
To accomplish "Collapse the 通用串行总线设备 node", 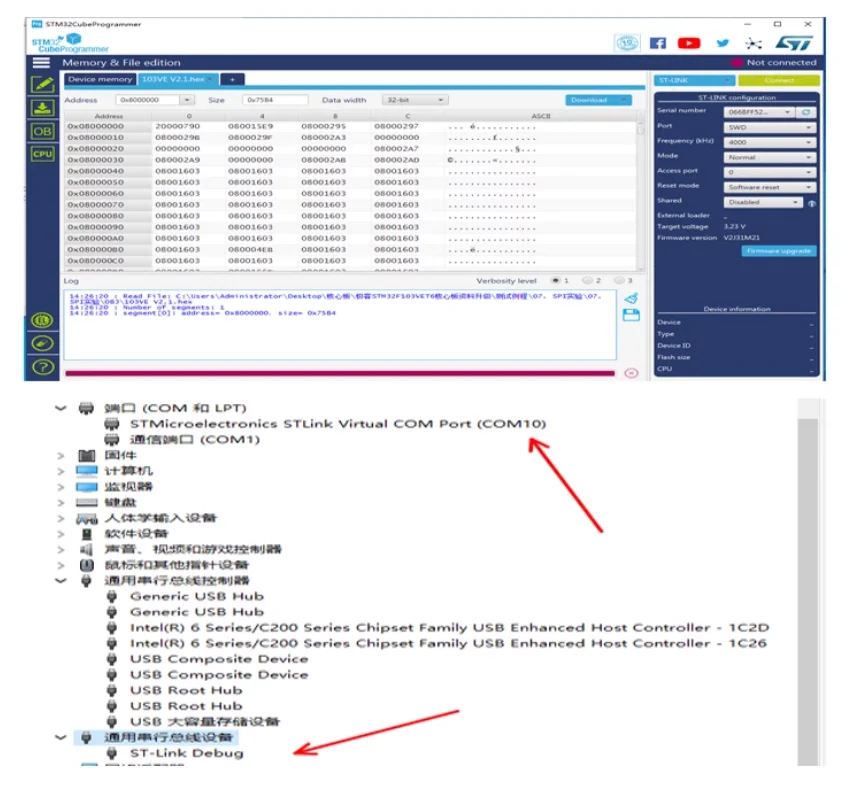I will coord(61,737).
